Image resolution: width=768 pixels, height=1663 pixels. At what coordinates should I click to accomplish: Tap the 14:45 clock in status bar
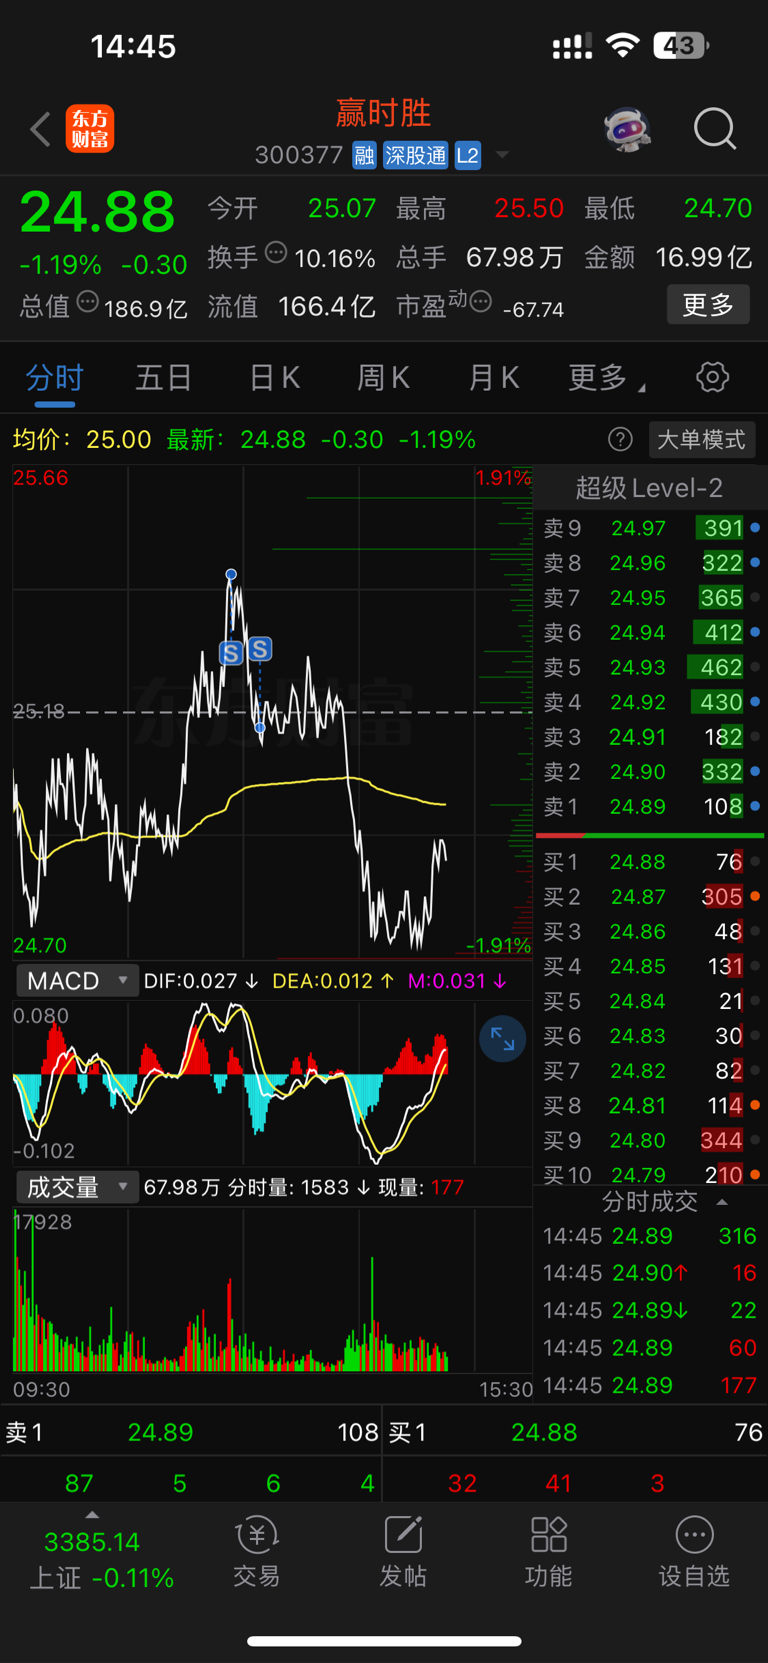(x=133, y=46)
